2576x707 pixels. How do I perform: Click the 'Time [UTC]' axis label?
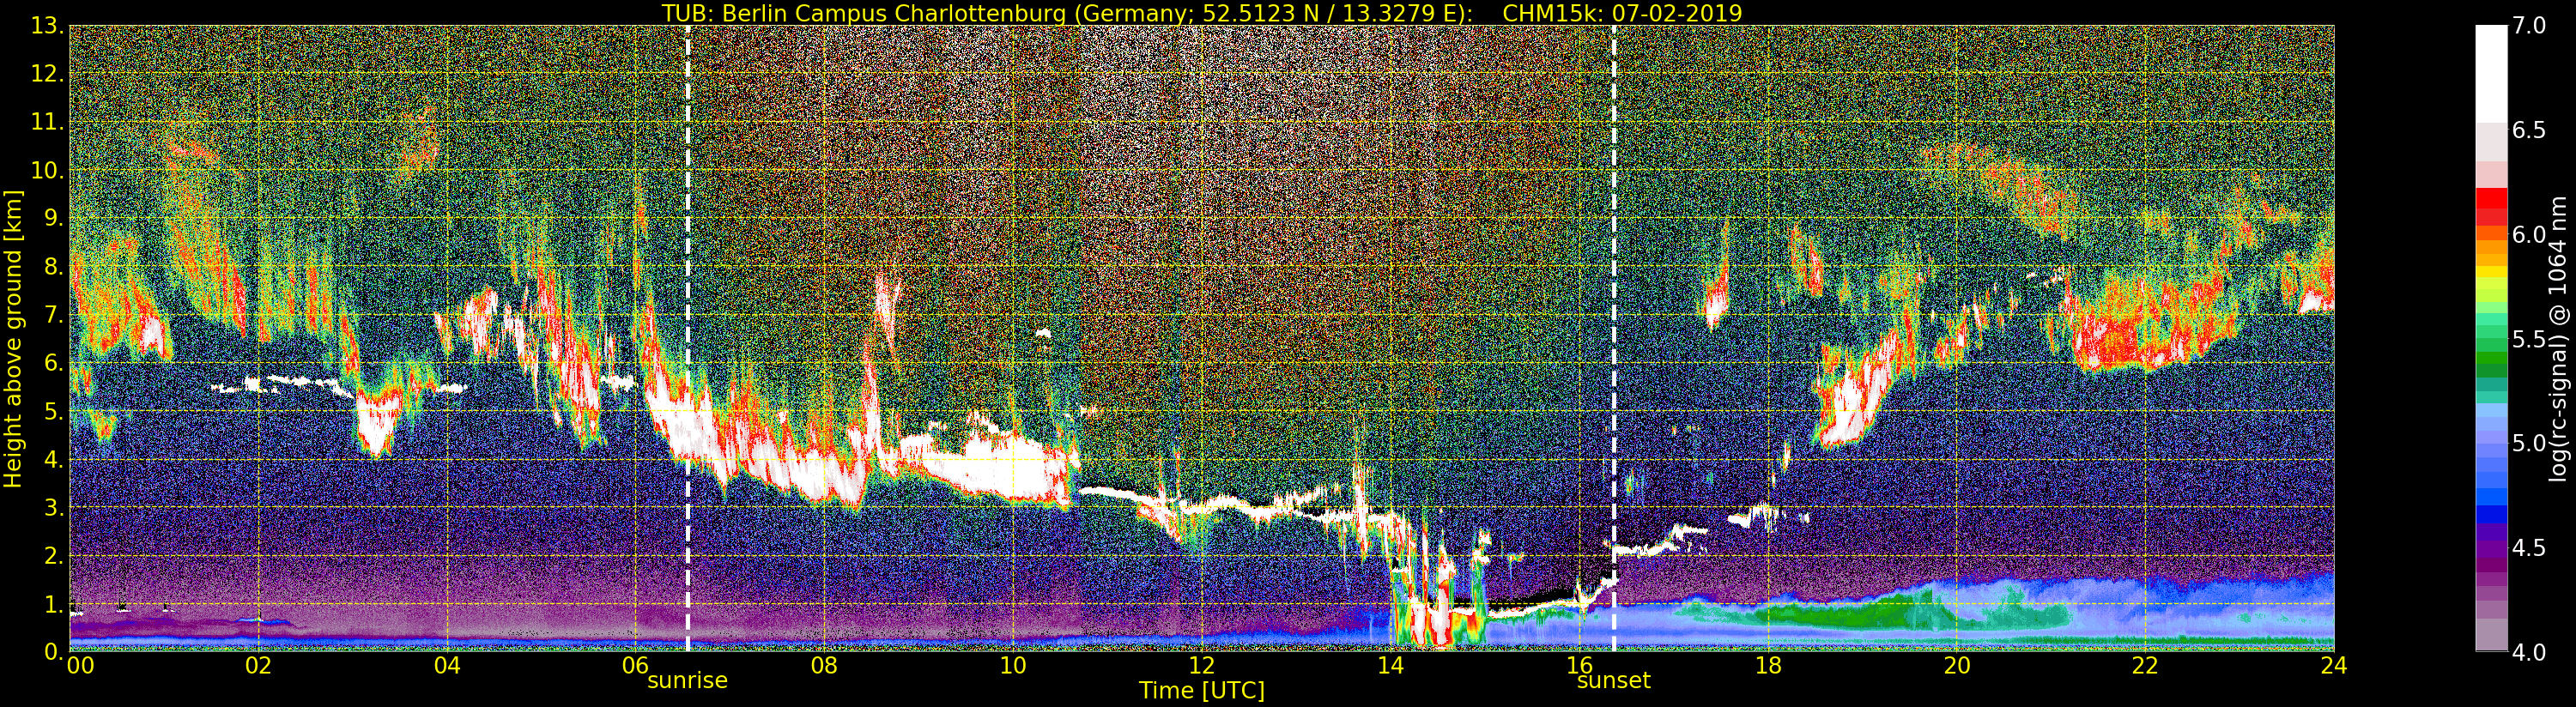[1202, 690]
